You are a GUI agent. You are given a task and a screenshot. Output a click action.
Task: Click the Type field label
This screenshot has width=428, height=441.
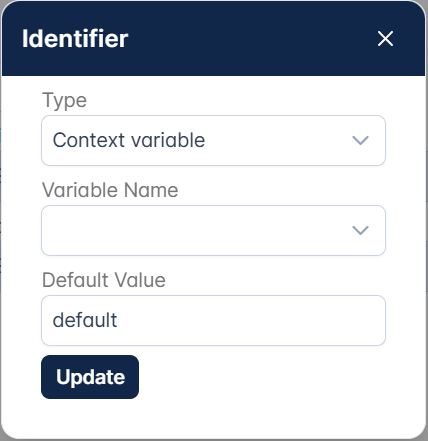(x=64, y=100)
